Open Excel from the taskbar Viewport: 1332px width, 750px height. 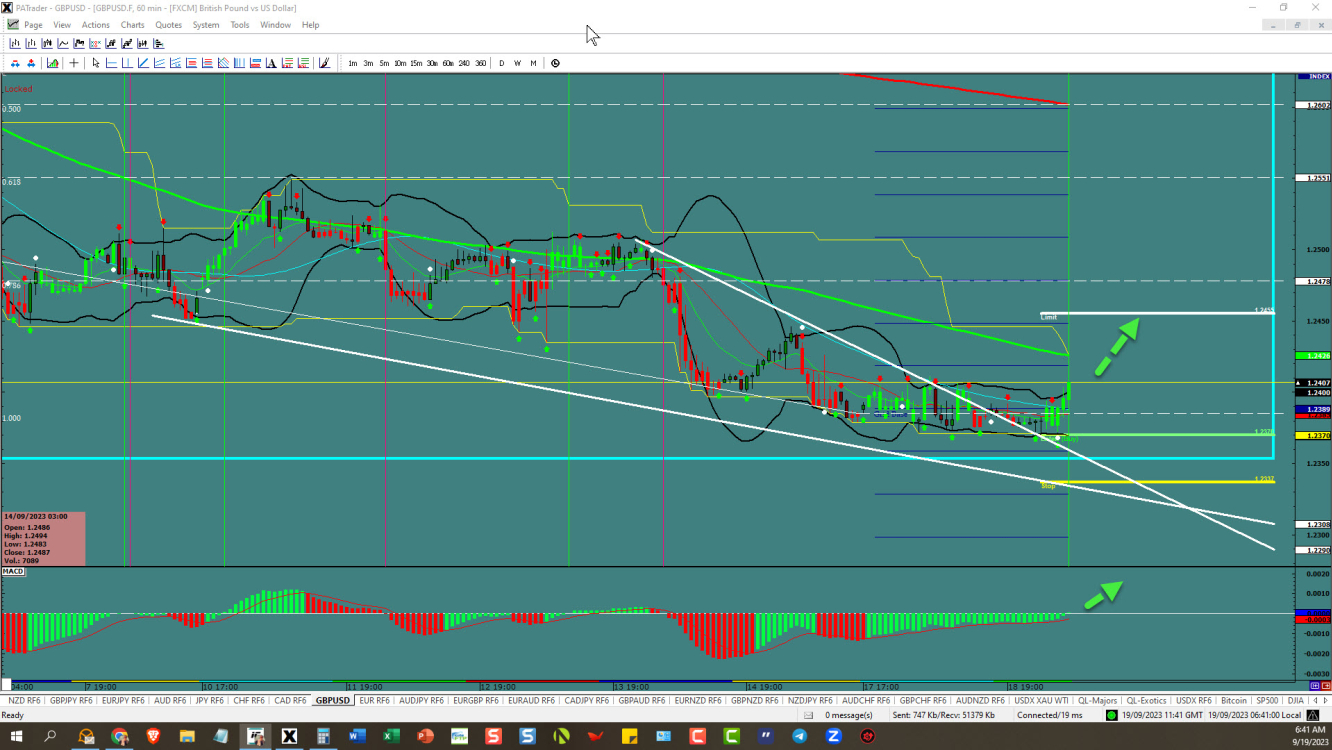point(390,736)
